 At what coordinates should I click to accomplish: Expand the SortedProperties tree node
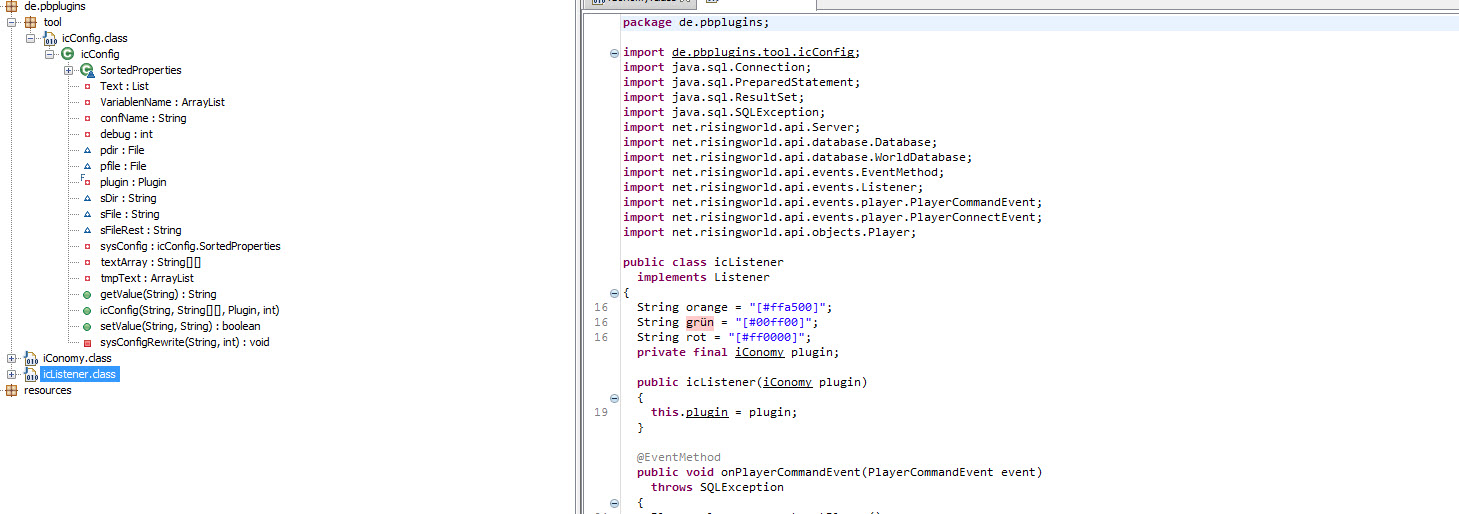(x=68, y=70)
